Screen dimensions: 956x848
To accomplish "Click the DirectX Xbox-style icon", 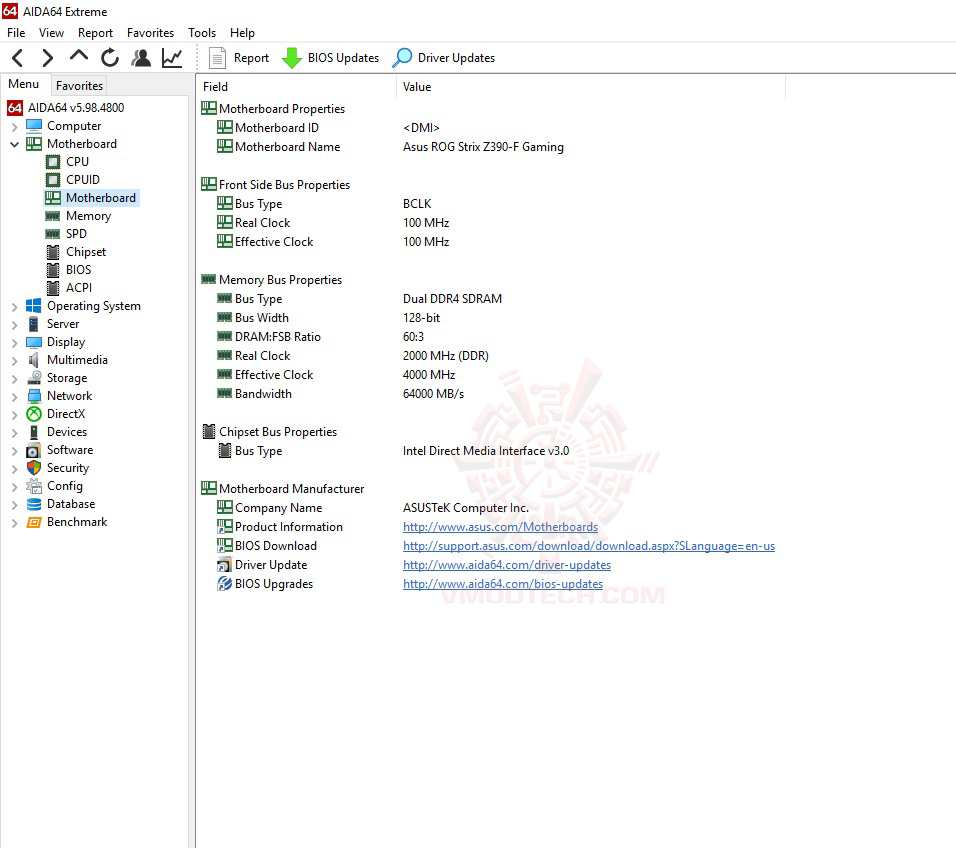I will coord(34,414).
